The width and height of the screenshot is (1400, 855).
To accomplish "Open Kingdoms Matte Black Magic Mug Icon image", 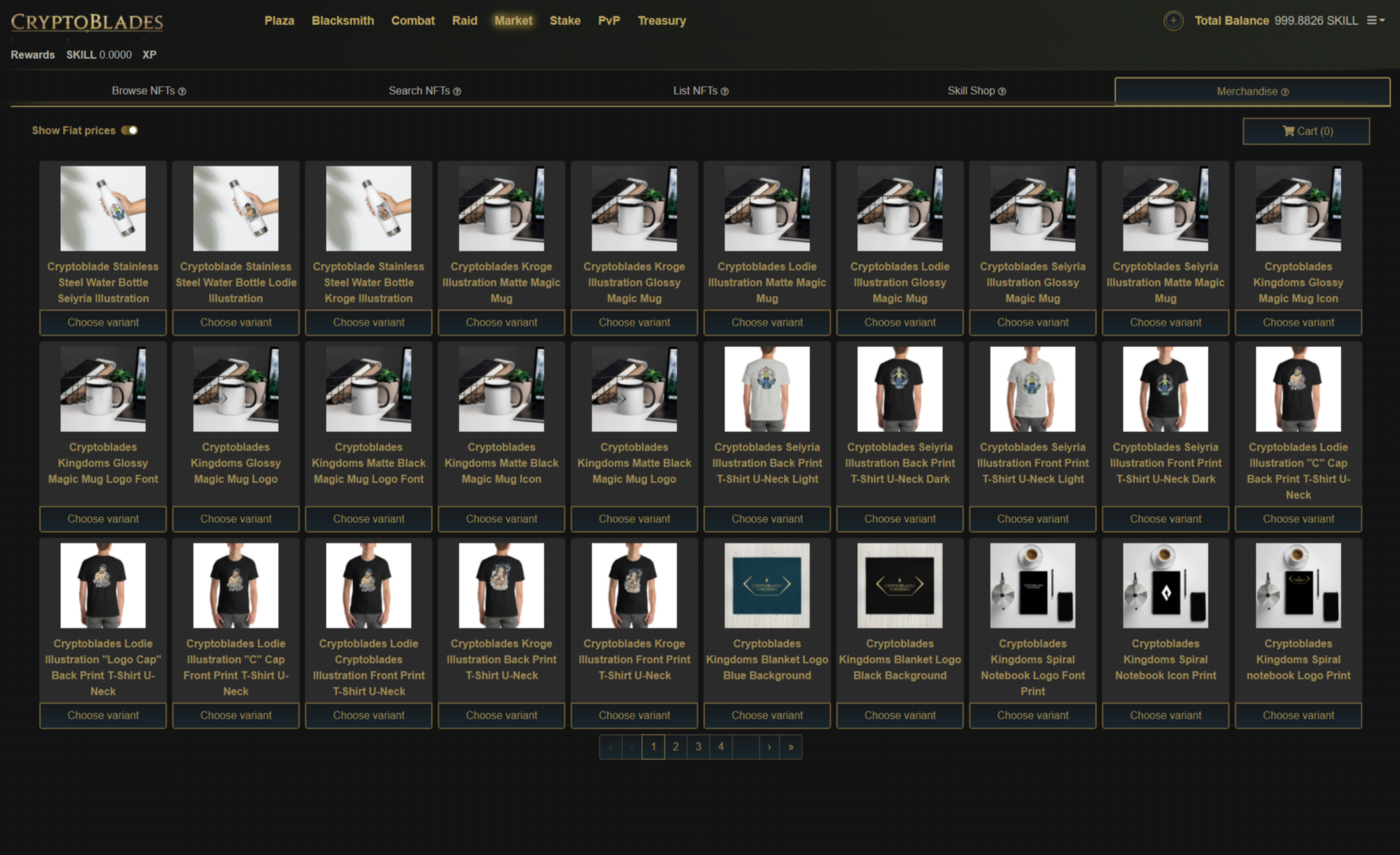I will [x=502, y=389].
